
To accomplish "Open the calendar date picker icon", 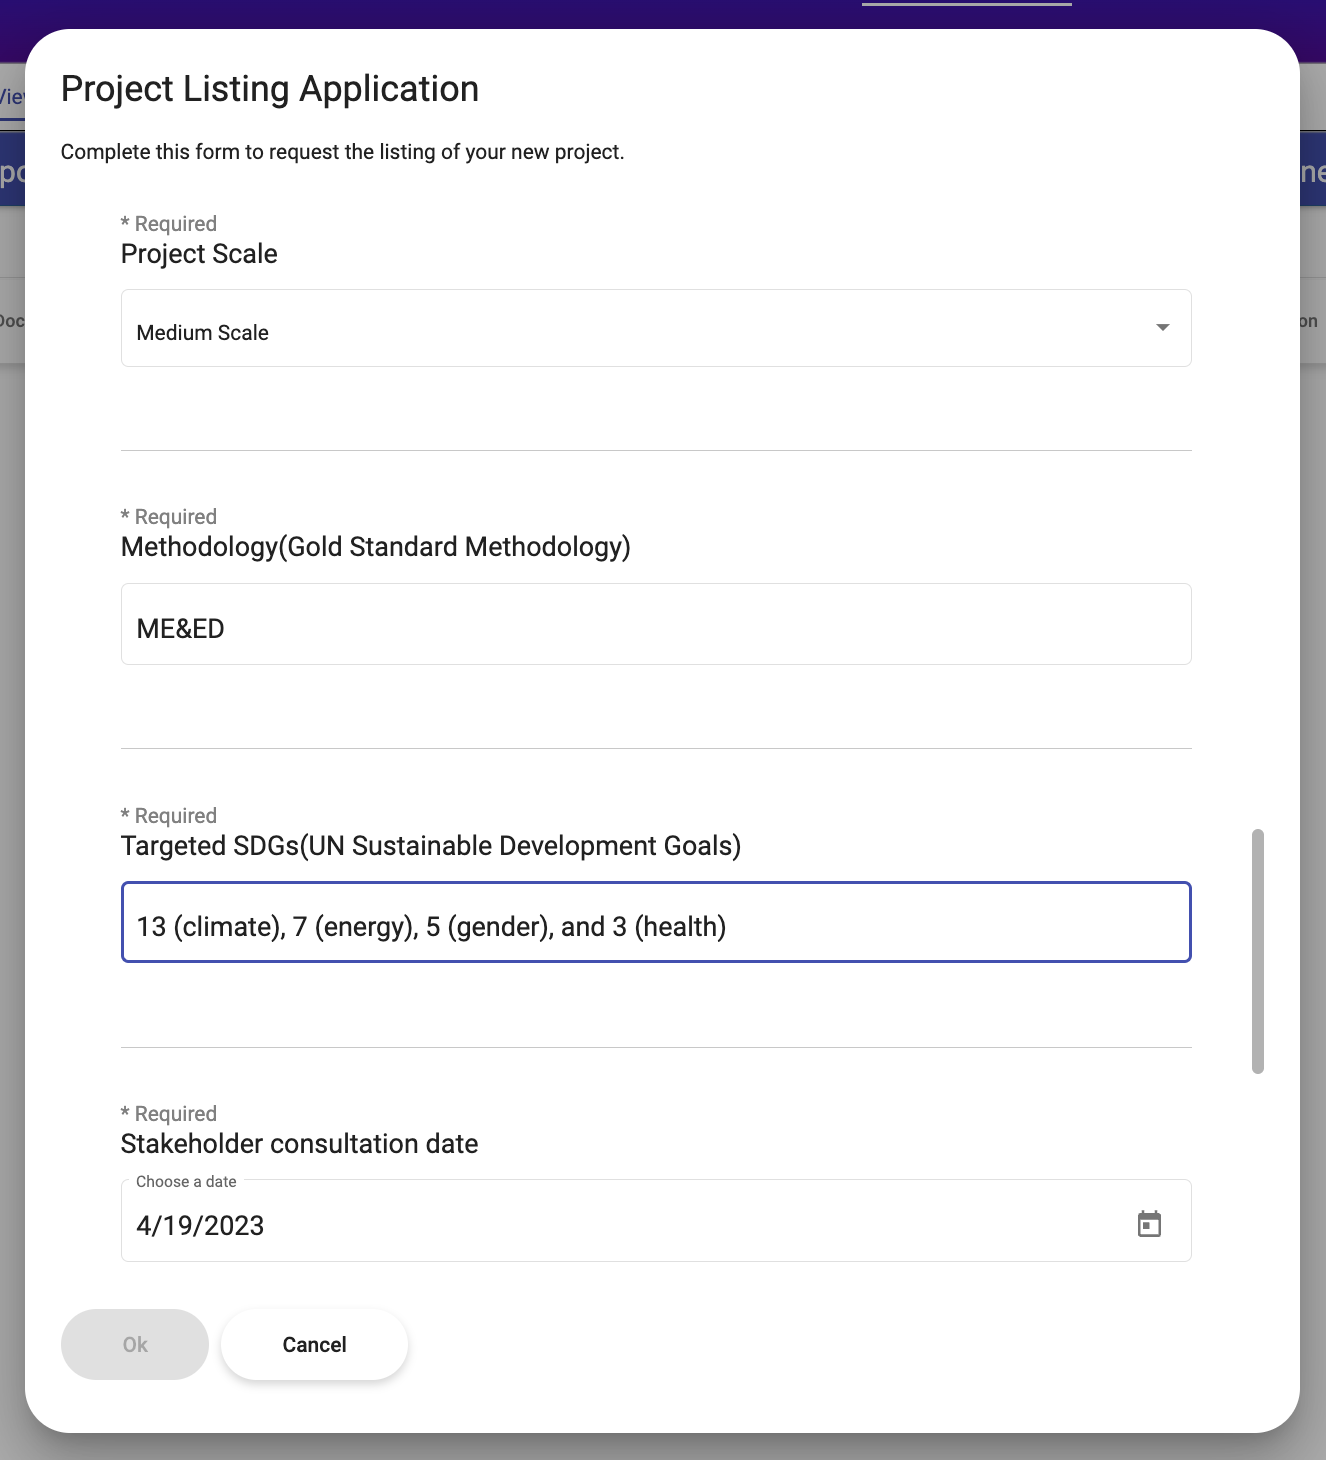I will pyautogui.click(x=1149, y=1224).
